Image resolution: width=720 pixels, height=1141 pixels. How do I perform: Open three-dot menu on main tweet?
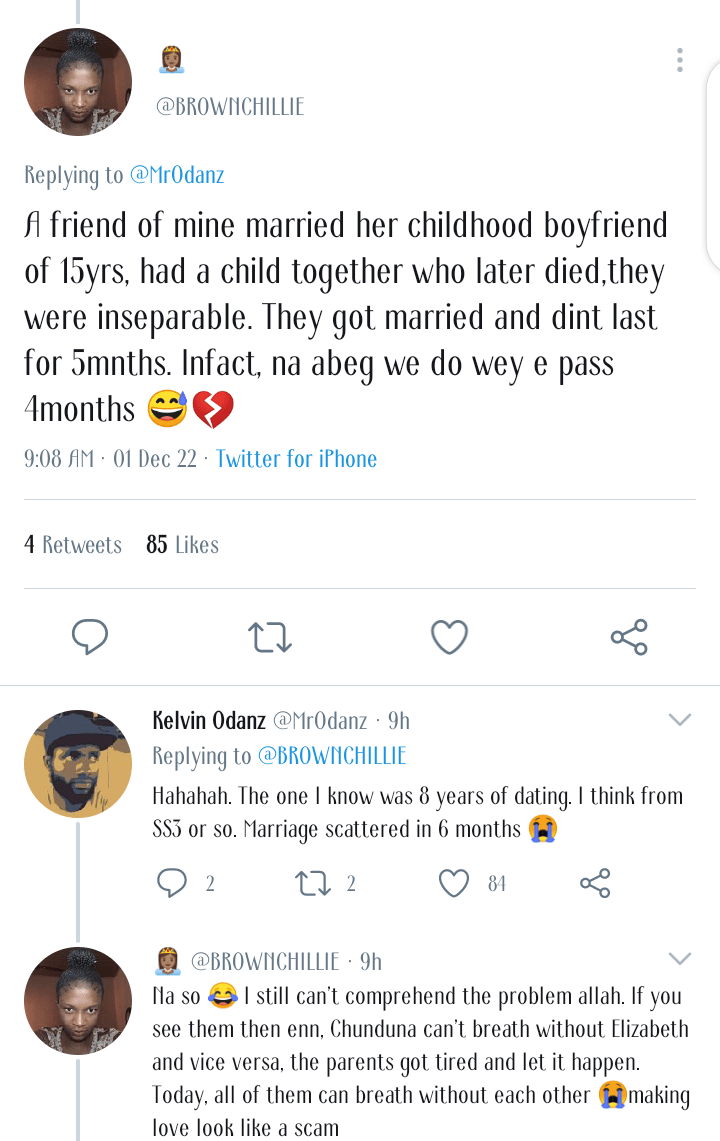[x=679, y=60]
